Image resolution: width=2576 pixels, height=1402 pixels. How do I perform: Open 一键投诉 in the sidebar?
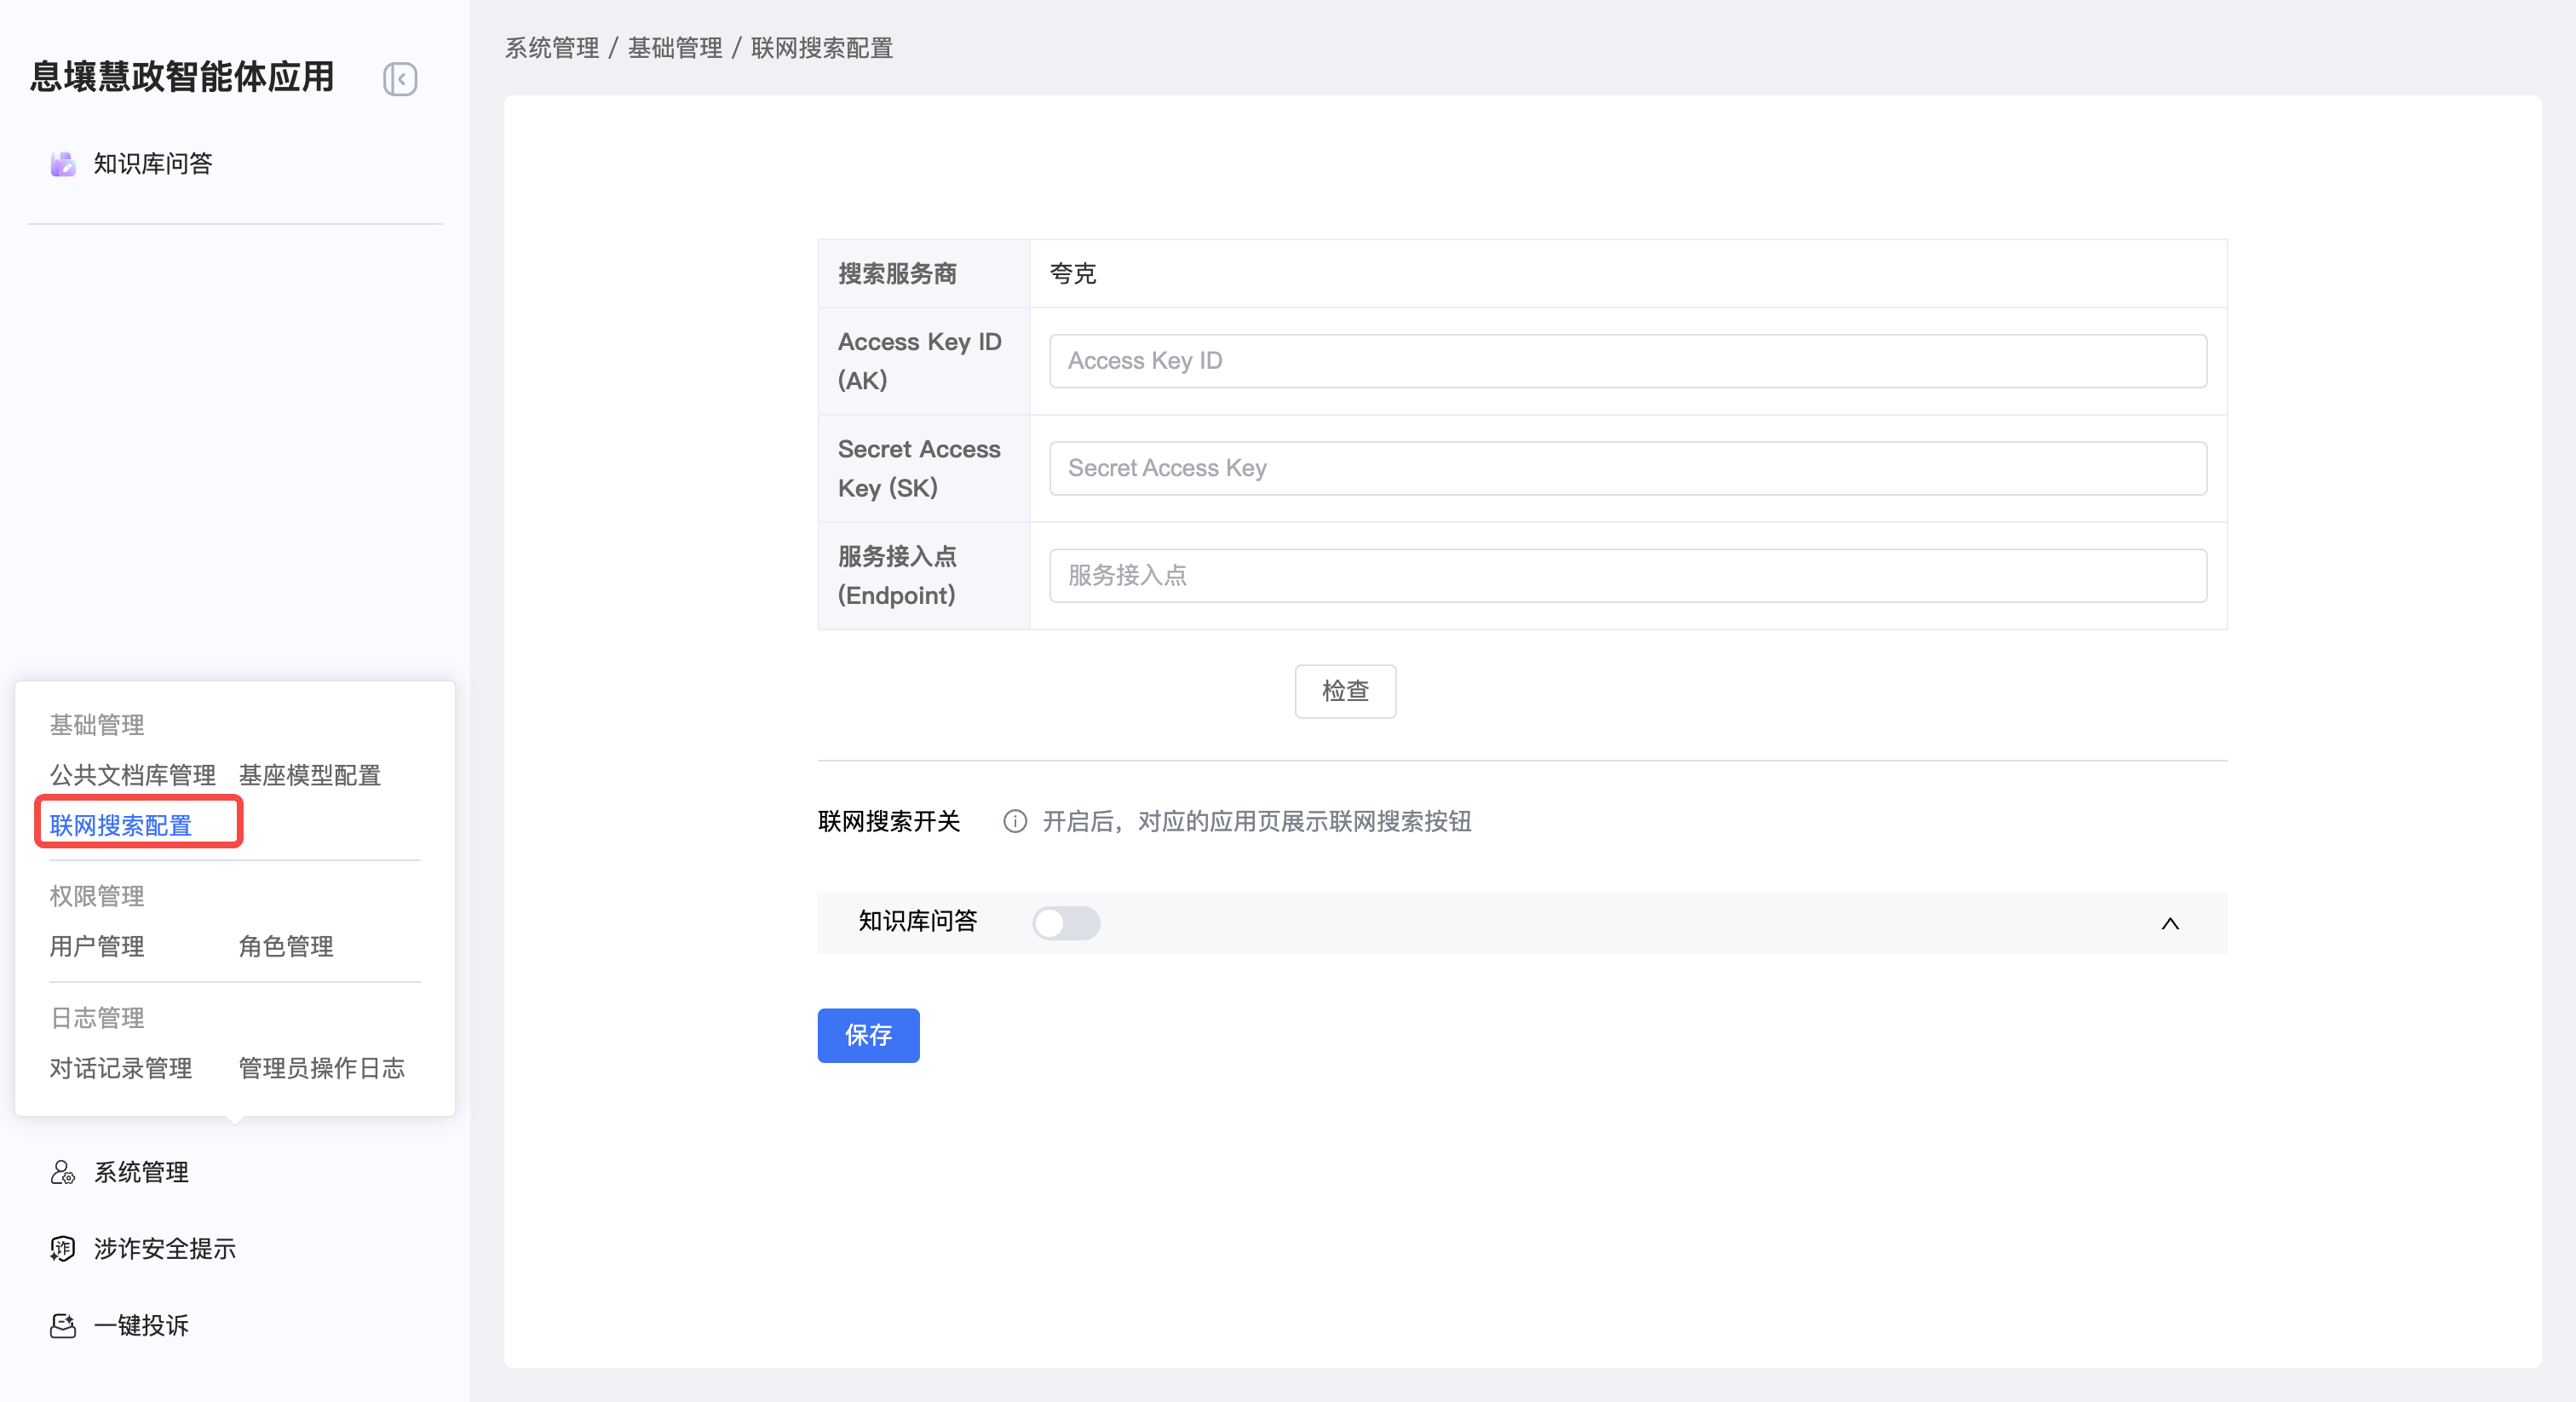click(x=141, y=1325)
